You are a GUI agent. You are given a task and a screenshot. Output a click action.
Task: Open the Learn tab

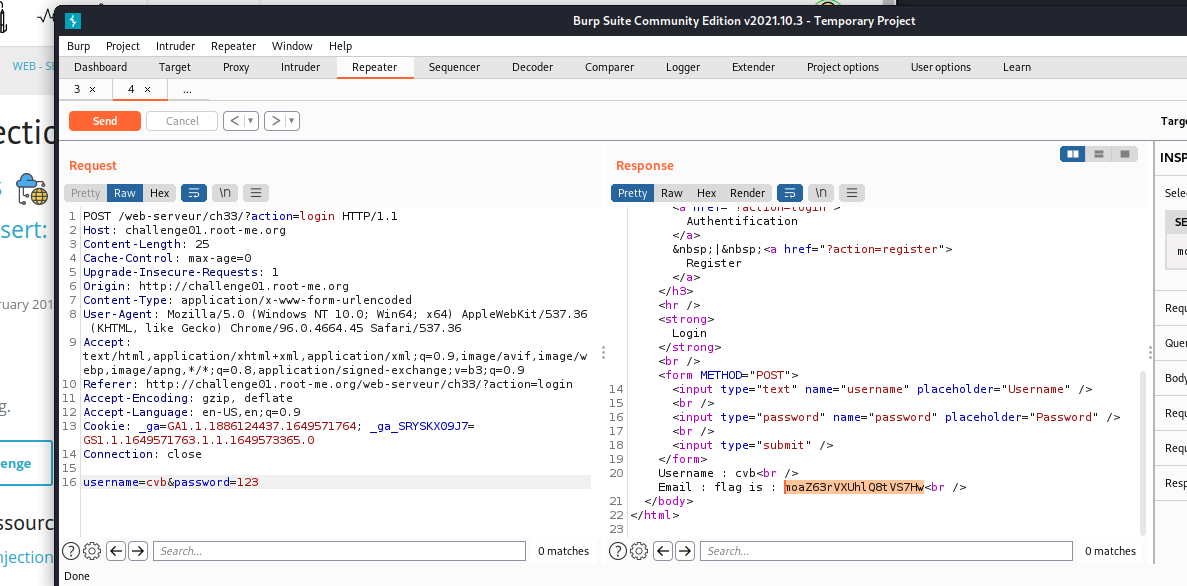pos(1017,67)
